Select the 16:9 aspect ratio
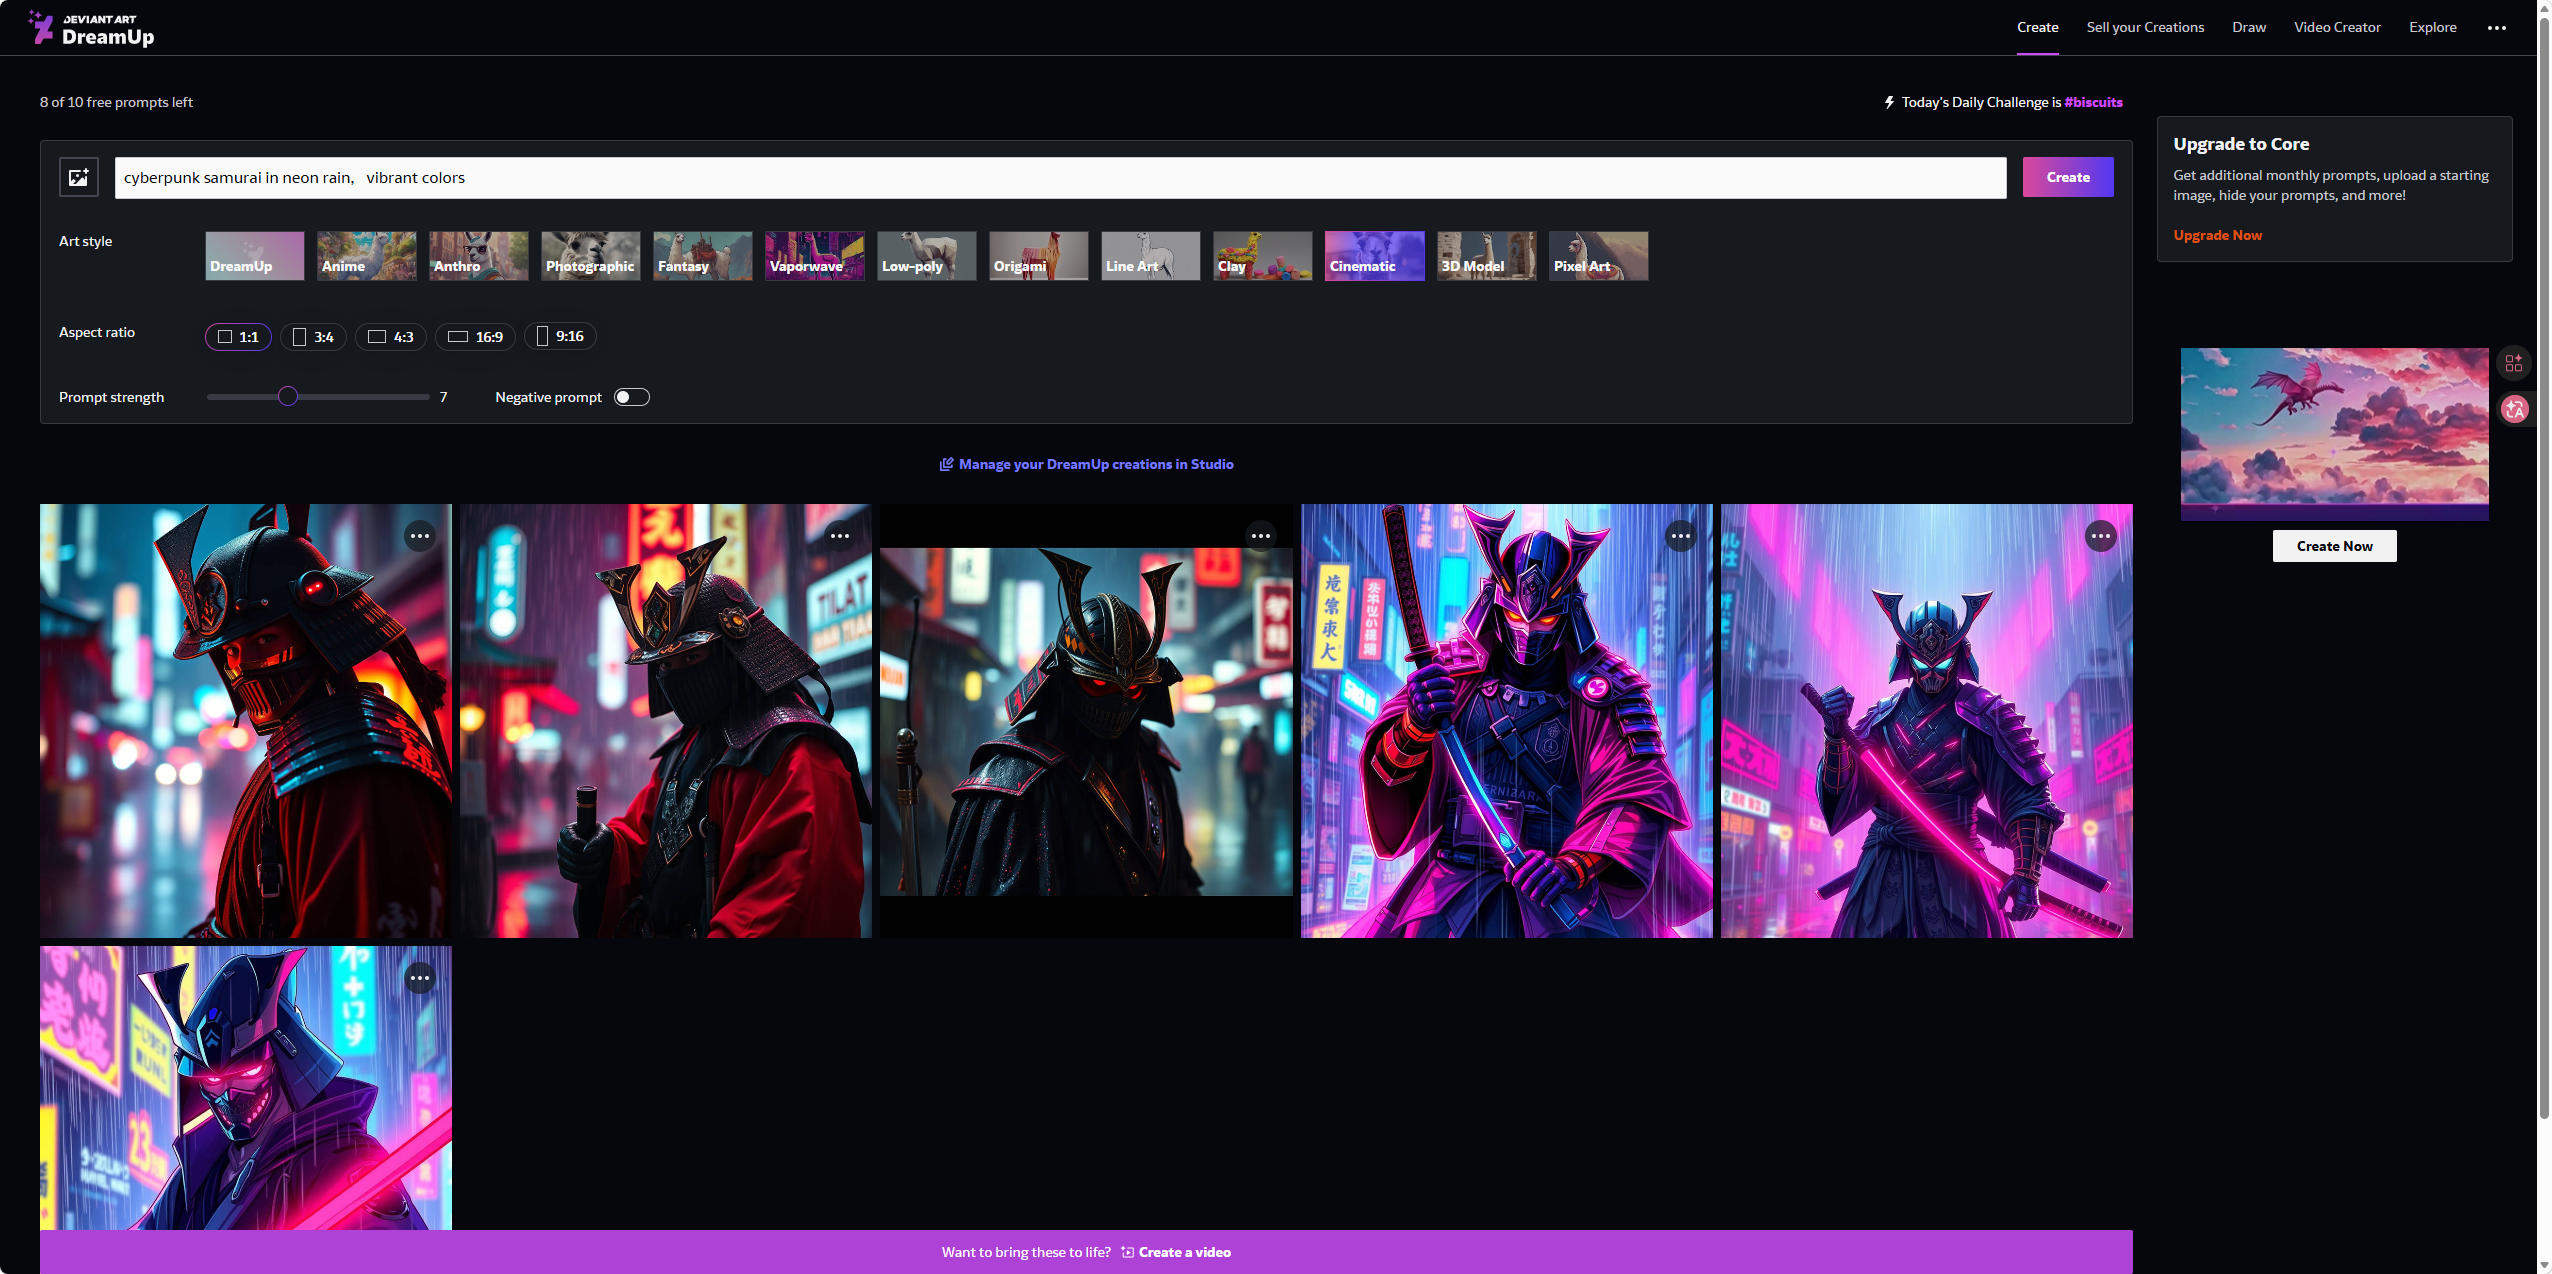Viewport: 2552px width, 1274px height. coord(475,337)
